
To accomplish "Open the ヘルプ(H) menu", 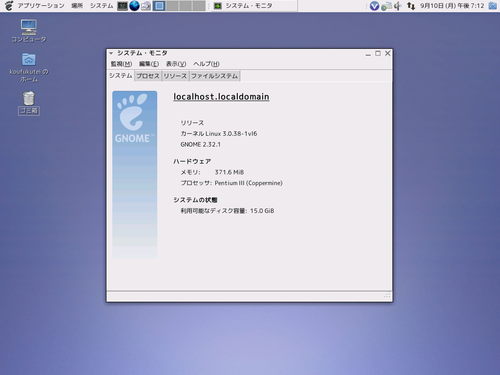I will tap(206, 64).
